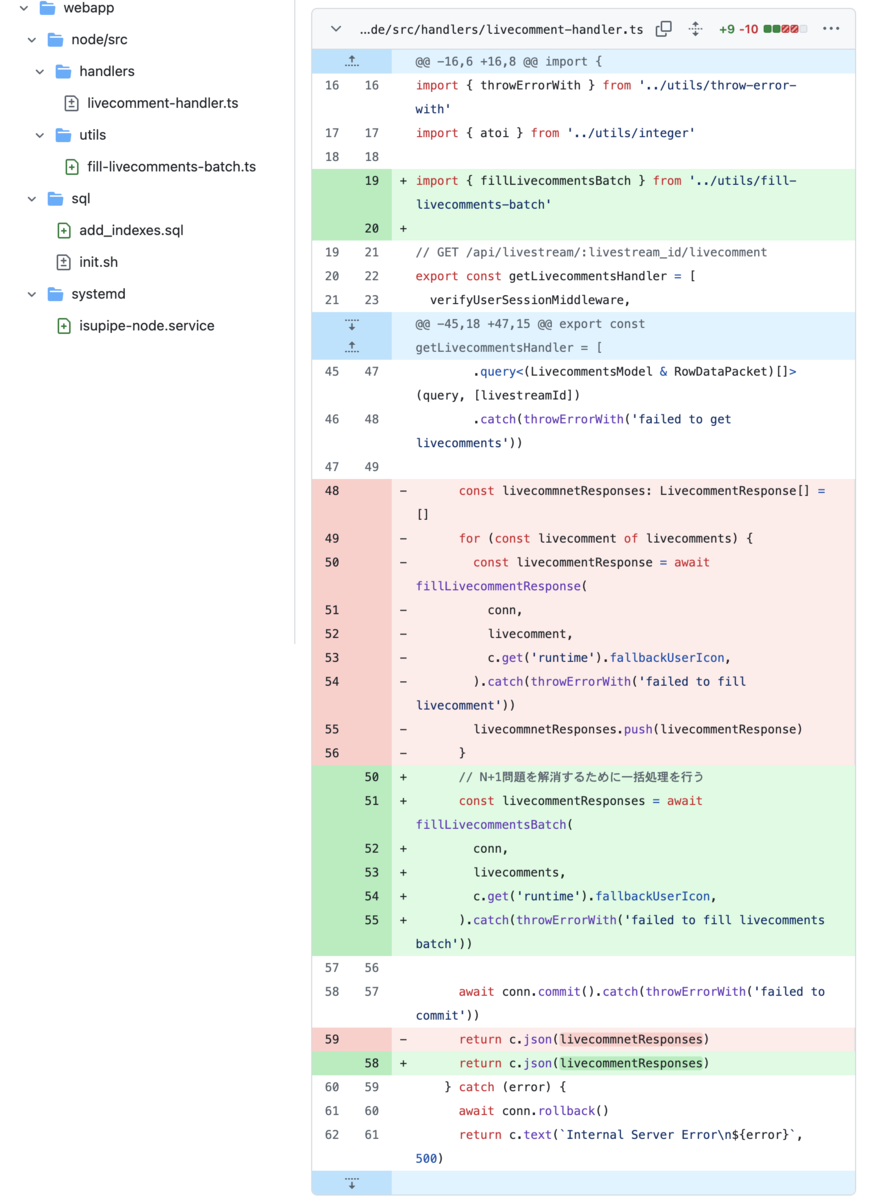Click the -10 deletions count
The height and width of the screenshot is (1200, 872).
748,29
